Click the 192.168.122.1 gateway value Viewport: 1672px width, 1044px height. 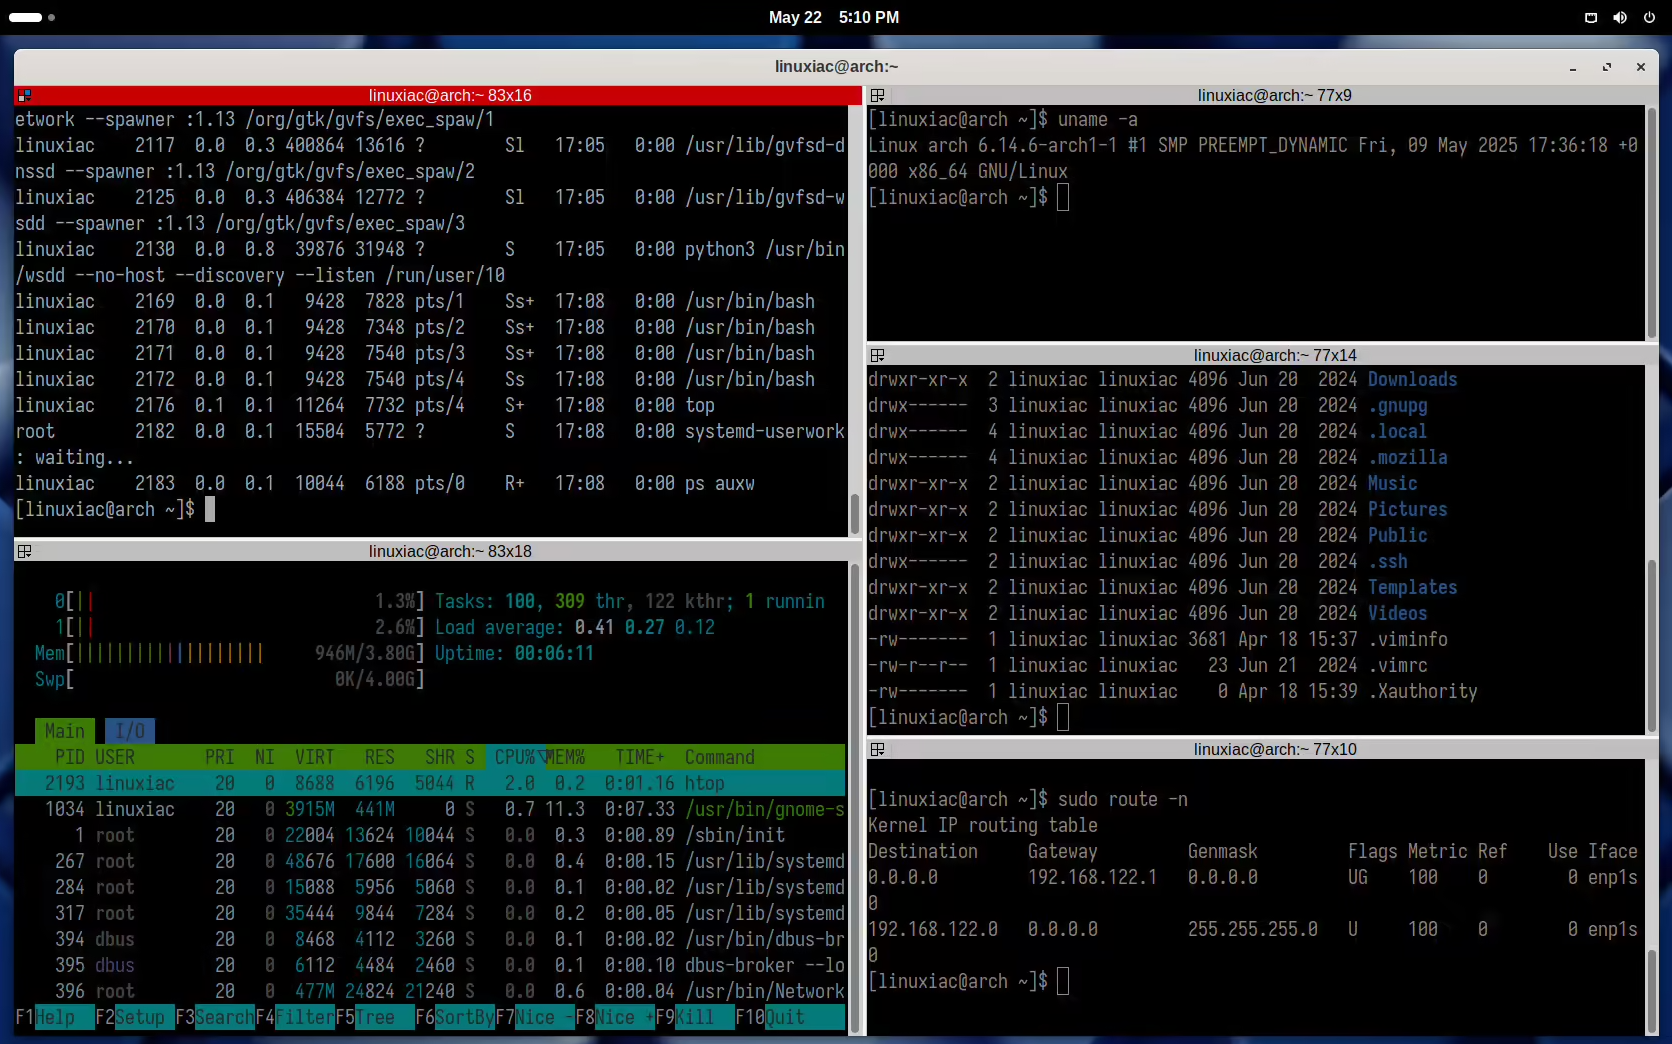[1092, 877]
